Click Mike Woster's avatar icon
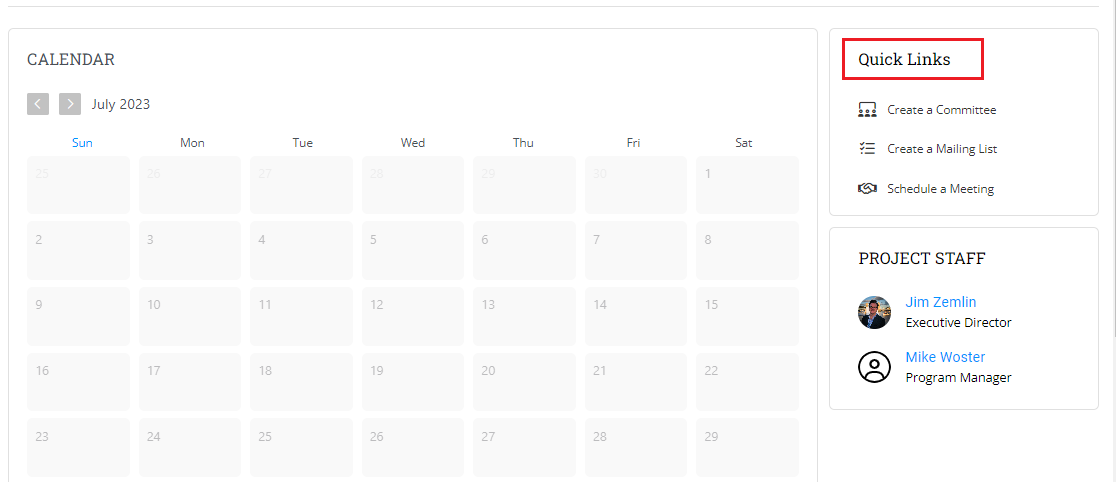Image resolution: width=1116 pixels, height=482 pixels. coord(874,367)
